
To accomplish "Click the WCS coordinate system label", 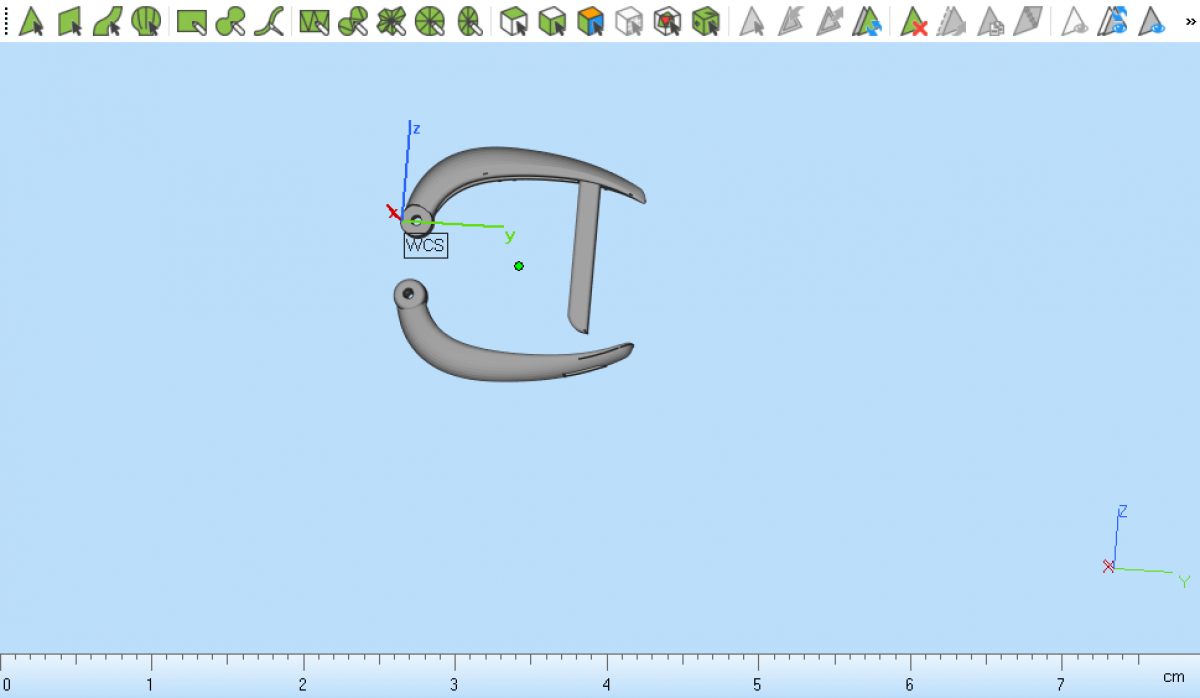I will click(x=425, y=246).
